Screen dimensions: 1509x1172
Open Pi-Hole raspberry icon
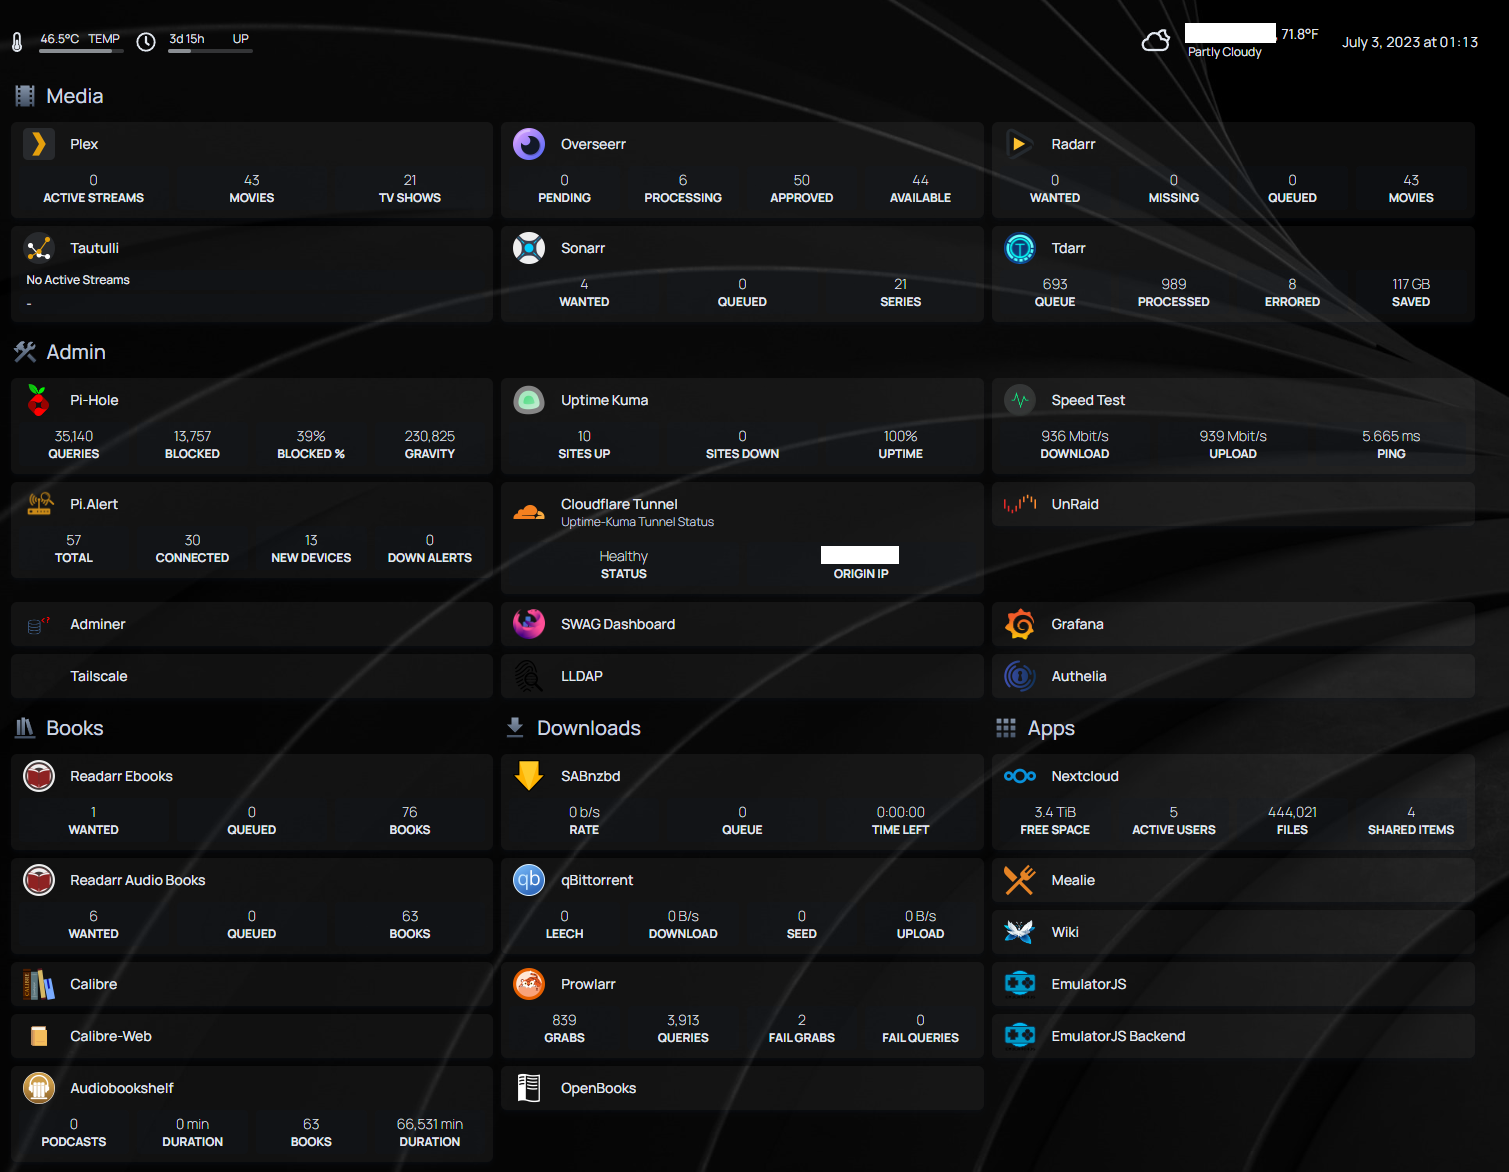(x=39, y=400)
